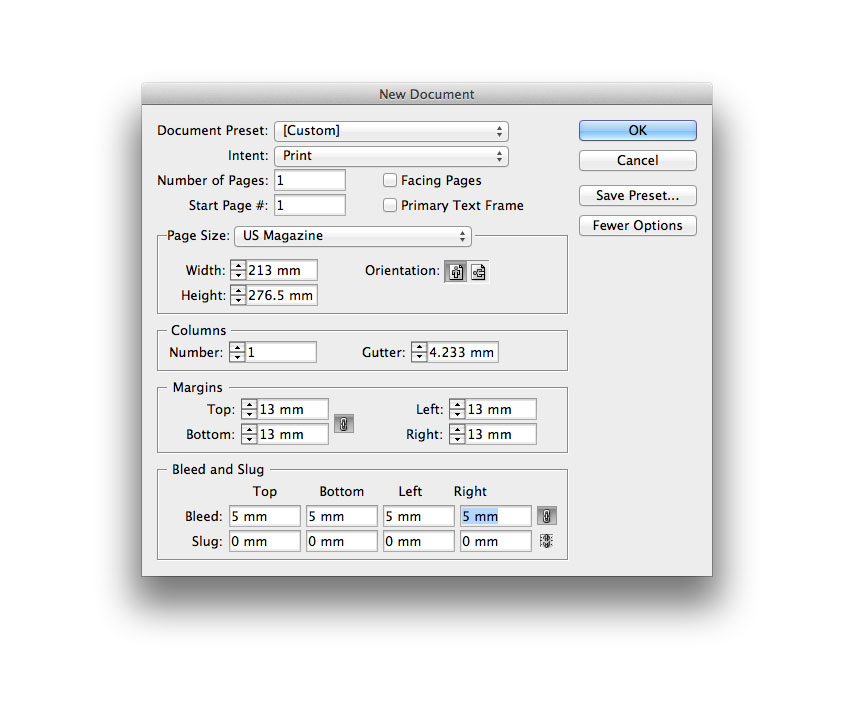Image resolution: width=850 pixels, height=710 pixels.
Task: Click the Gutter stepper arrows
Action: (x=419, y=352)
